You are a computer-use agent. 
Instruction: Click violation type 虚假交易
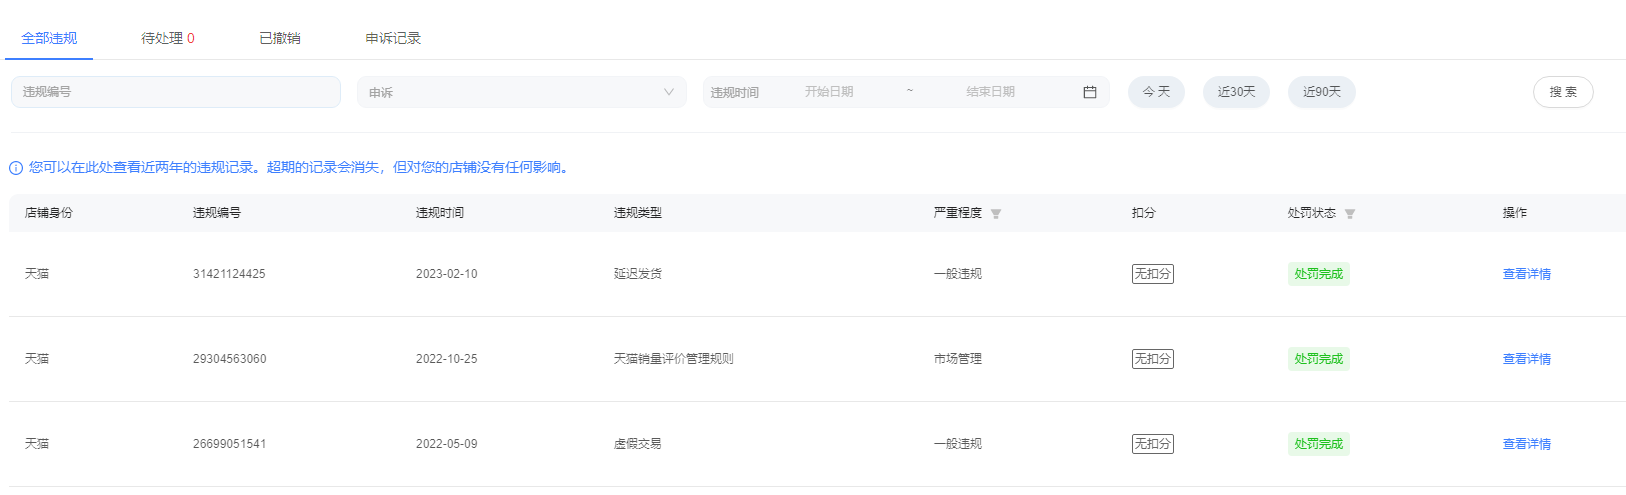(638, 444)
